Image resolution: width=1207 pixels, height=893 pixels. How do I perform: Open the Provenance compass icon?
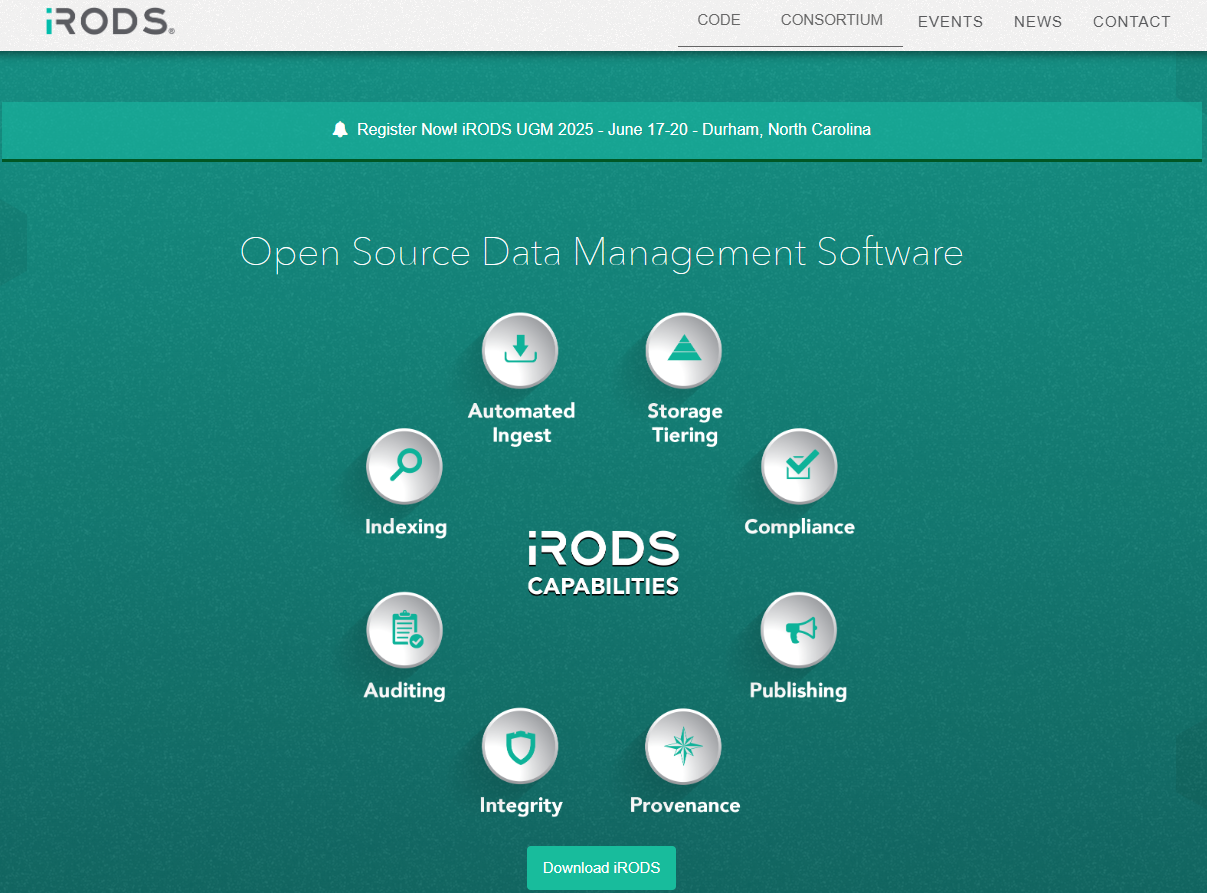coord(684,747)
